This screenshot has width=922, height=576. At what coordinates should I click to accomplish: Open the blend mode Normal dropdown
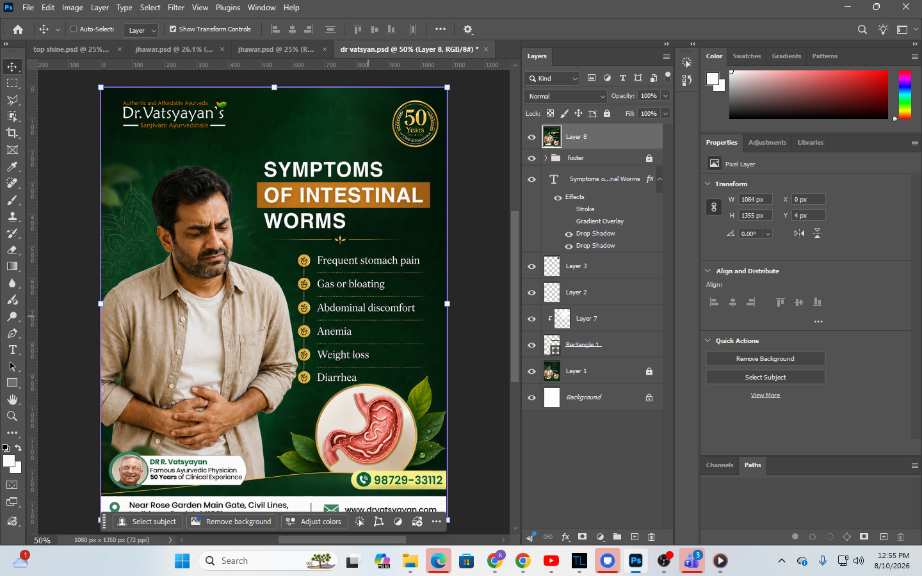pyautogui.click(x=566, y=96)
